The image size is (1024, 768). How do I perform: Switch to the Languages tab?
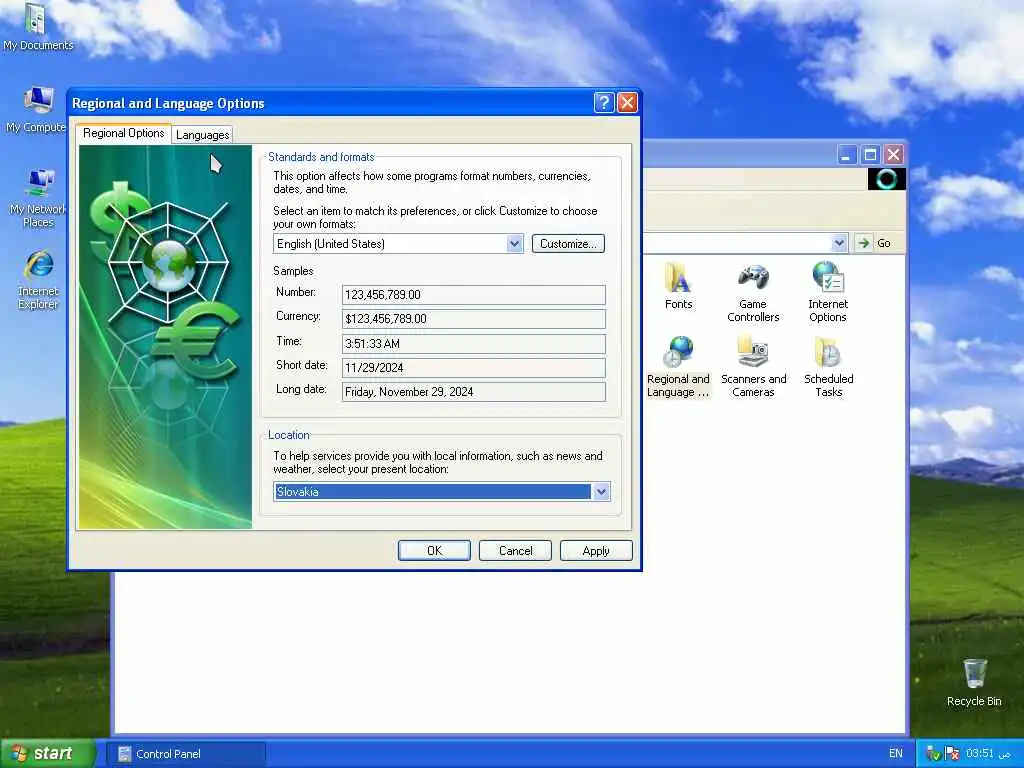click(202, 135)
